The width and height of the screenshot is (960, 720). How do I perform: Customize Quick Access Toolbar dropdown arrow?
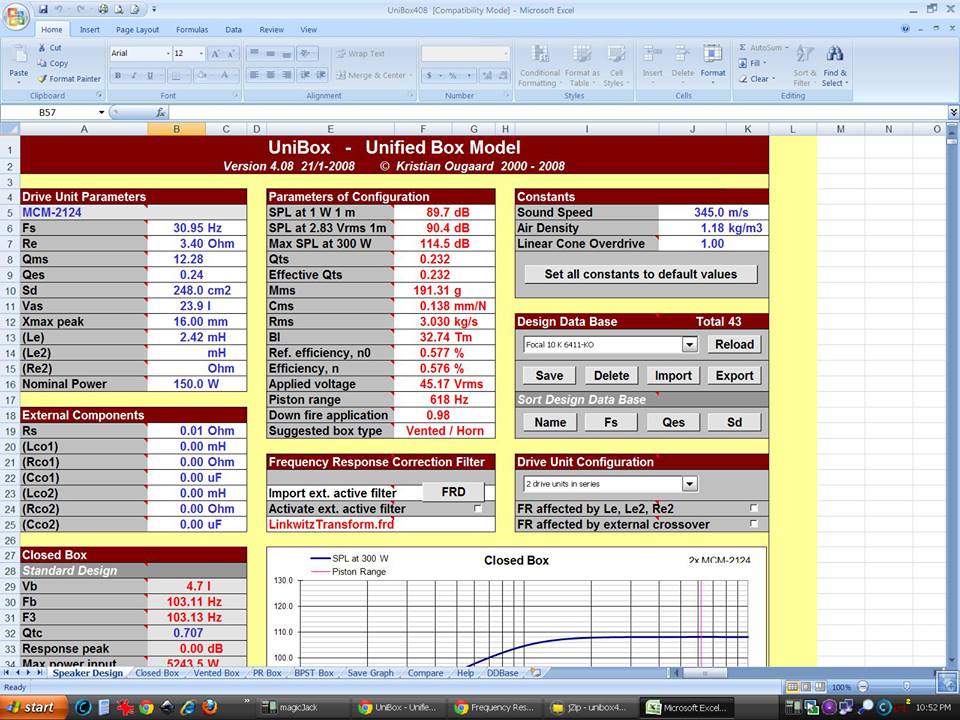coord(154,9)
